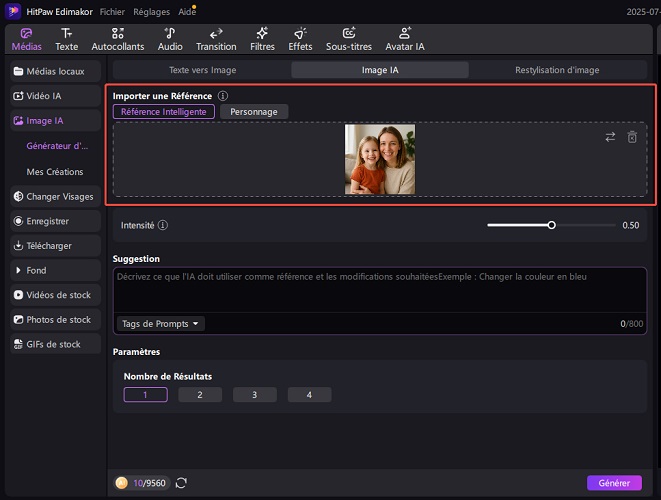Image resolution: width=661 pixels, height=500 pixels.
Task: Click the Intensité slider handle
Action: point(551,225)
